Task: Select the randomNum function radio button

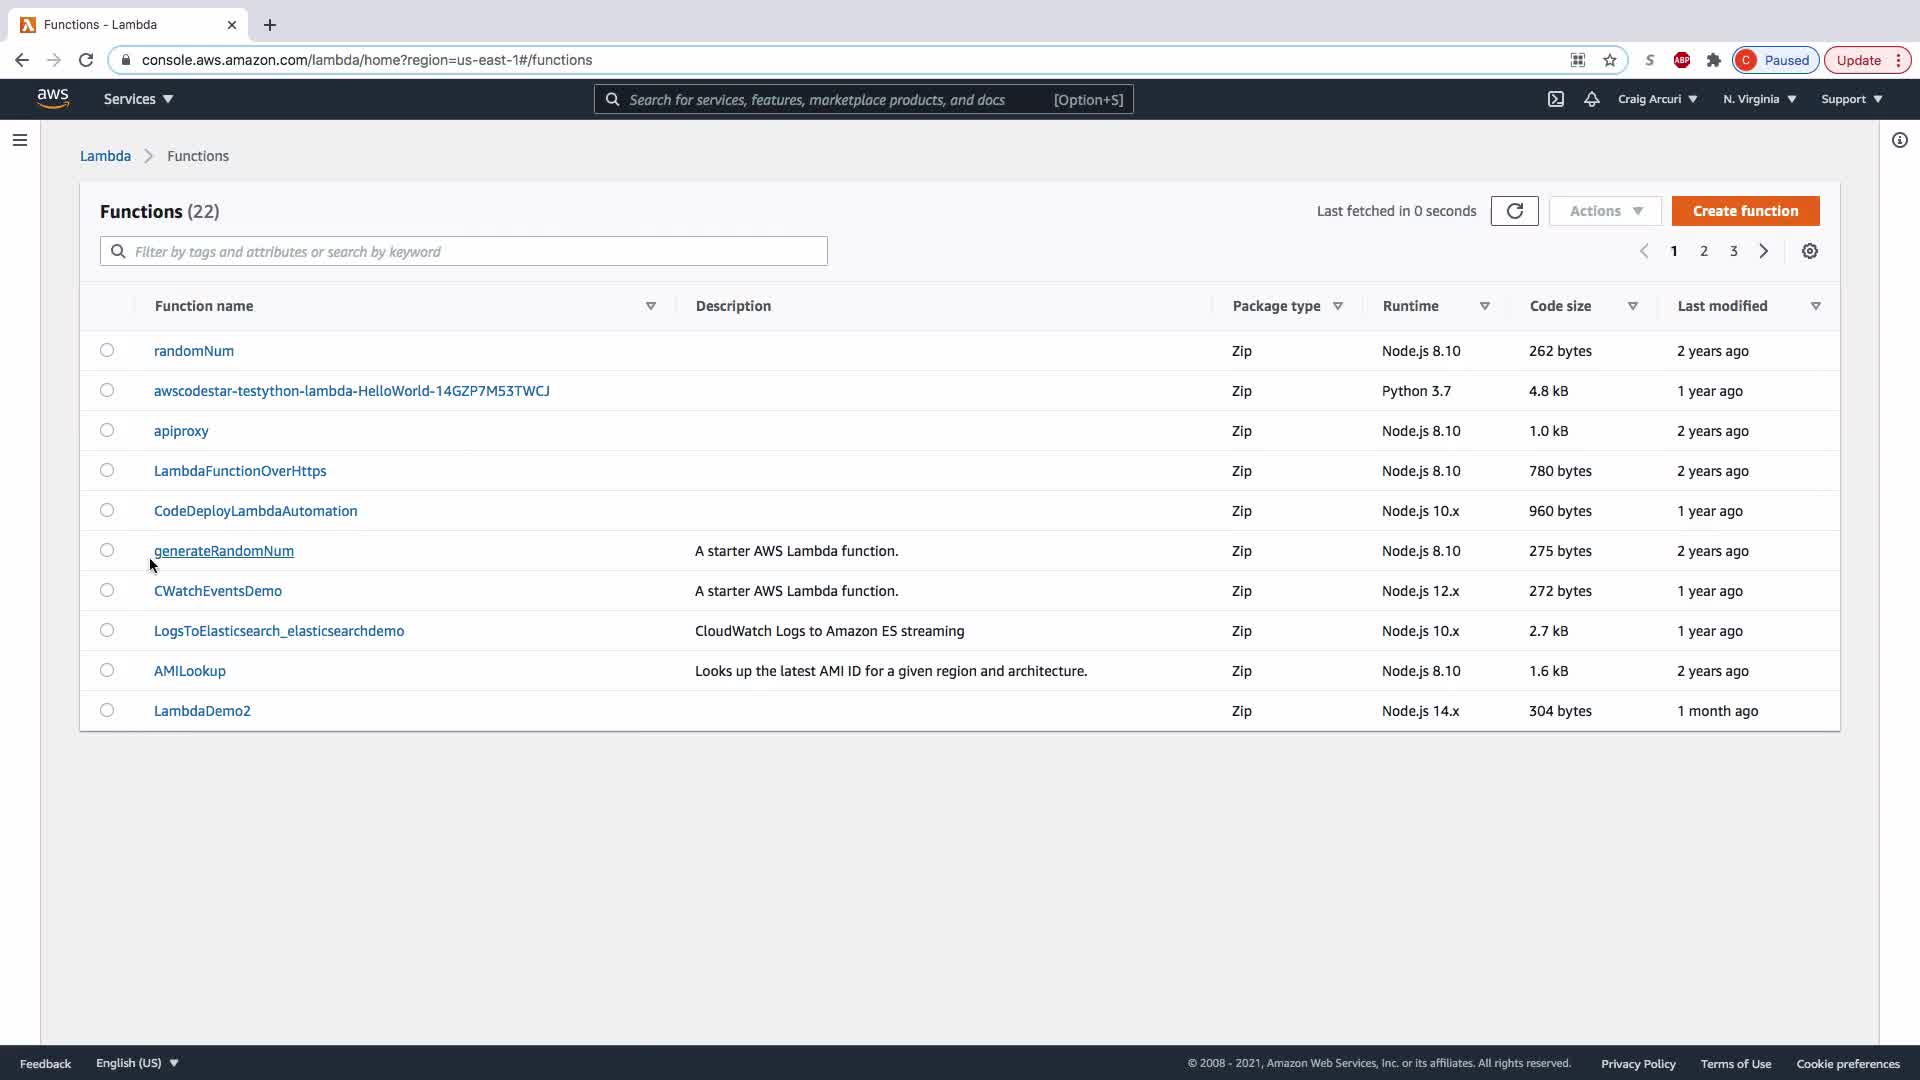Action: pos(107,350)
